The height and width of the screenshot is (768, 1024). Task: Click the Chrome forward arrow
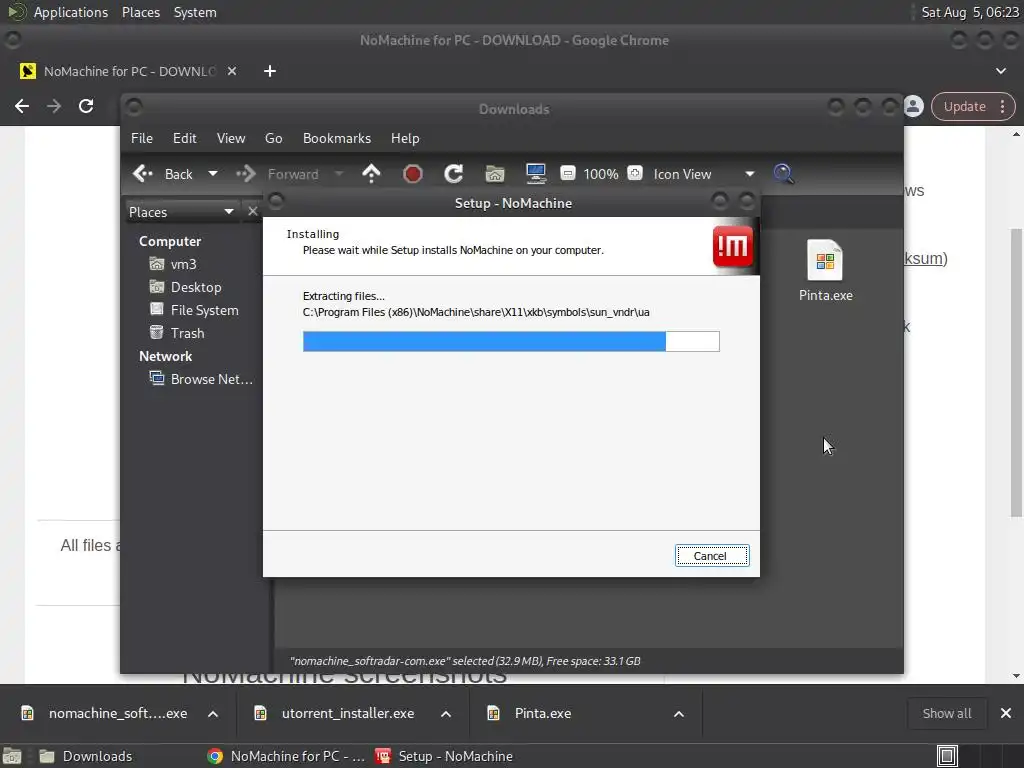54,106
